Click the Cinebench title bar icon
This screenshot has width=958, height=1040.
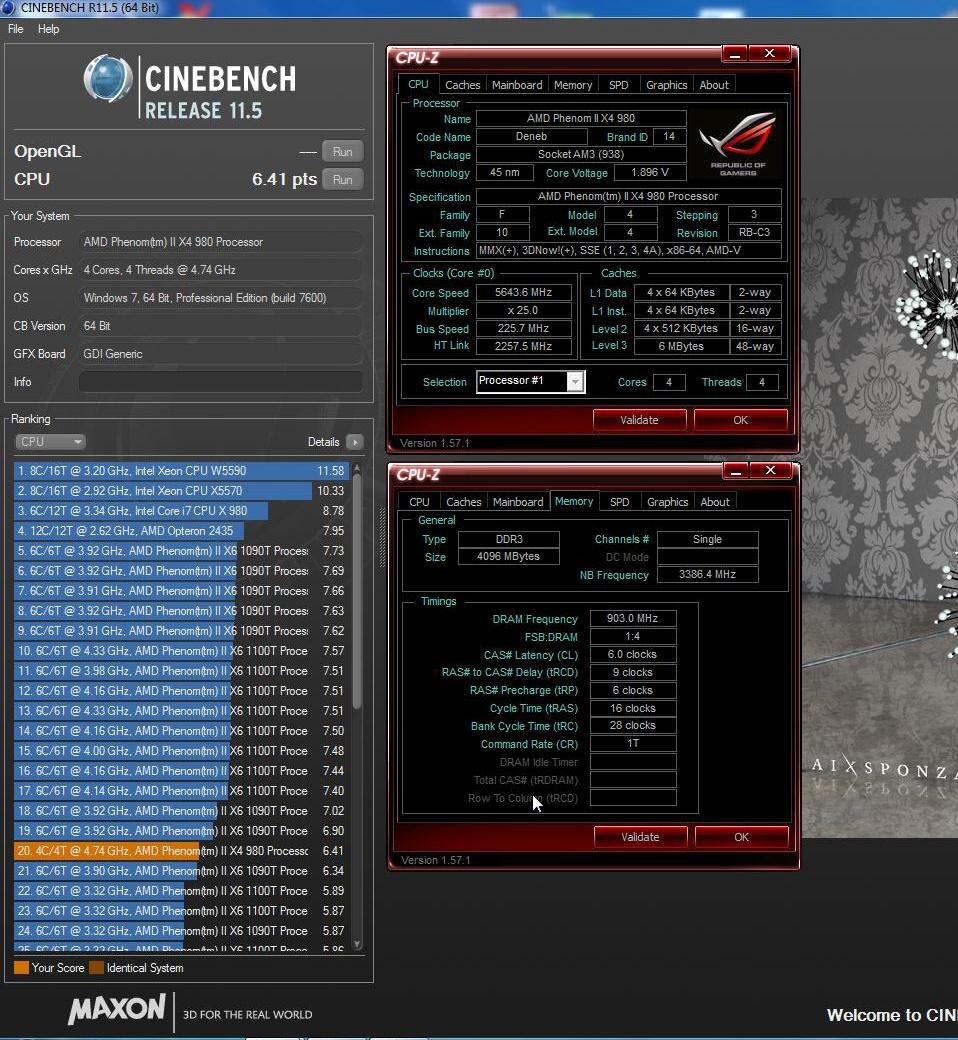pos(8,8)
